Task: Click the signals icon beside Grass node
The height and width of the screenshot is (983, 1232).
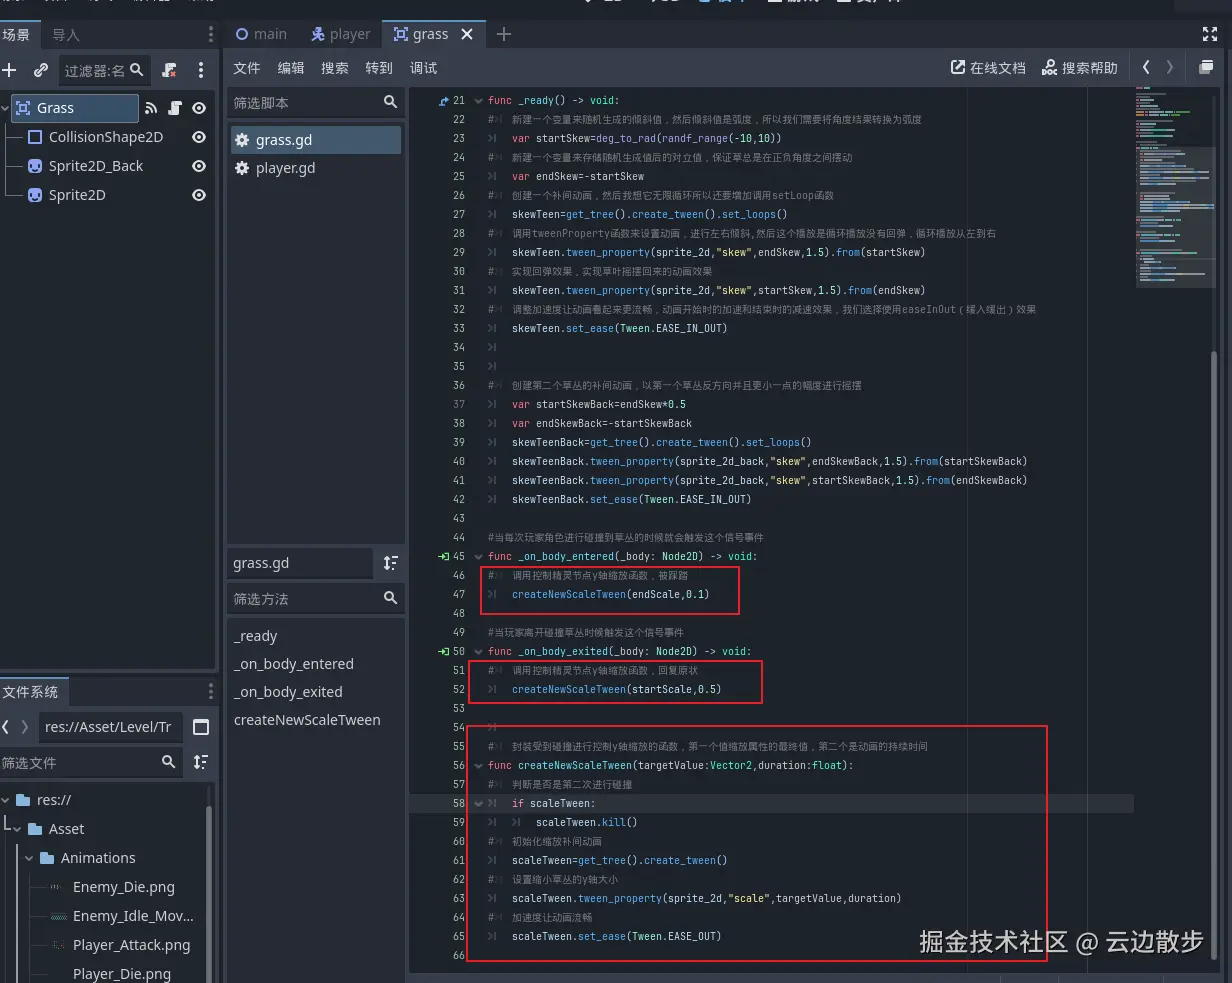Action: 151,108
